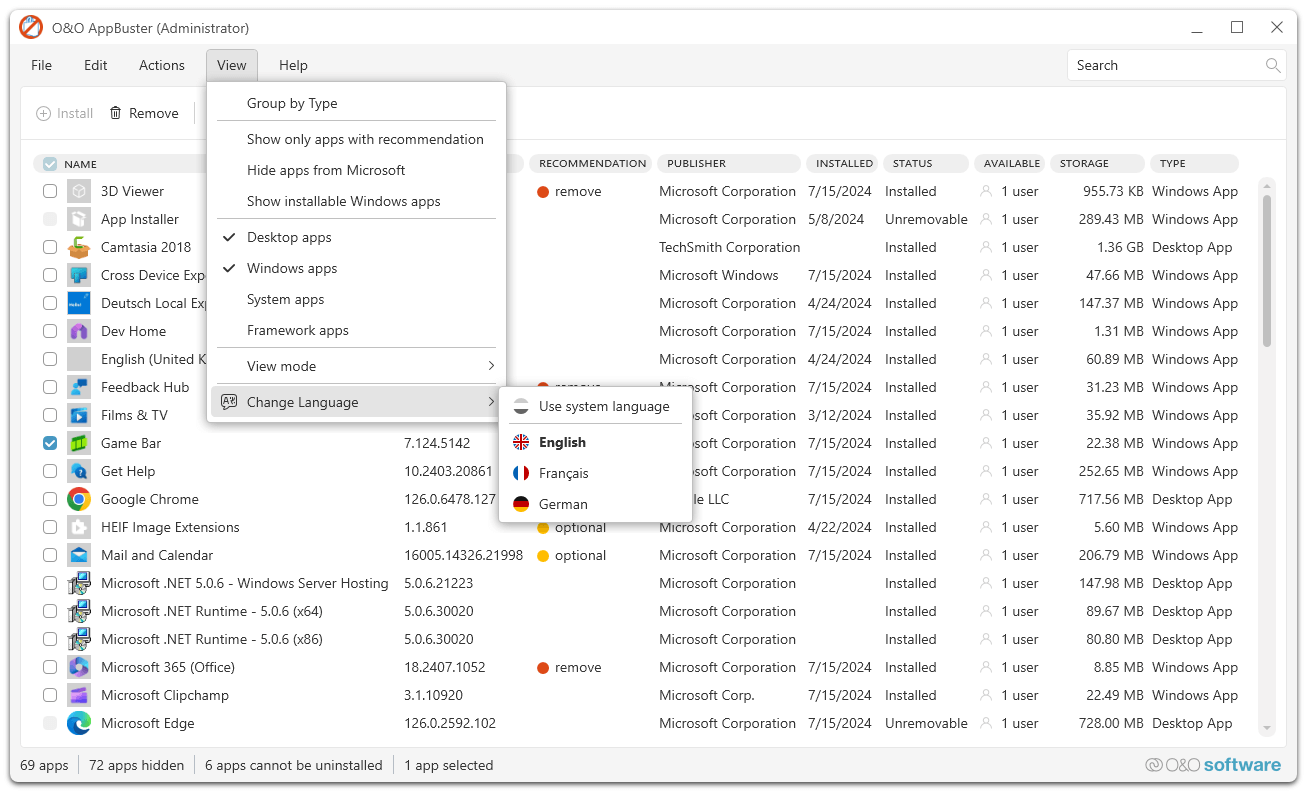Tick the Google Chrome checkbox
The height and width of the screenshot is (792, 1307).
50,499
